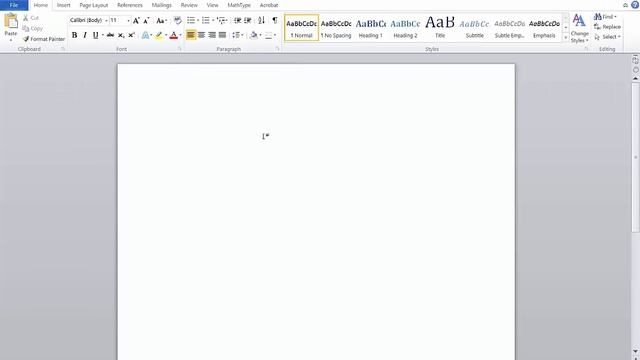The width and height of the screenshot is (640, 360).
Task: Expand the highlight color arrow
Action: point(166,35)
